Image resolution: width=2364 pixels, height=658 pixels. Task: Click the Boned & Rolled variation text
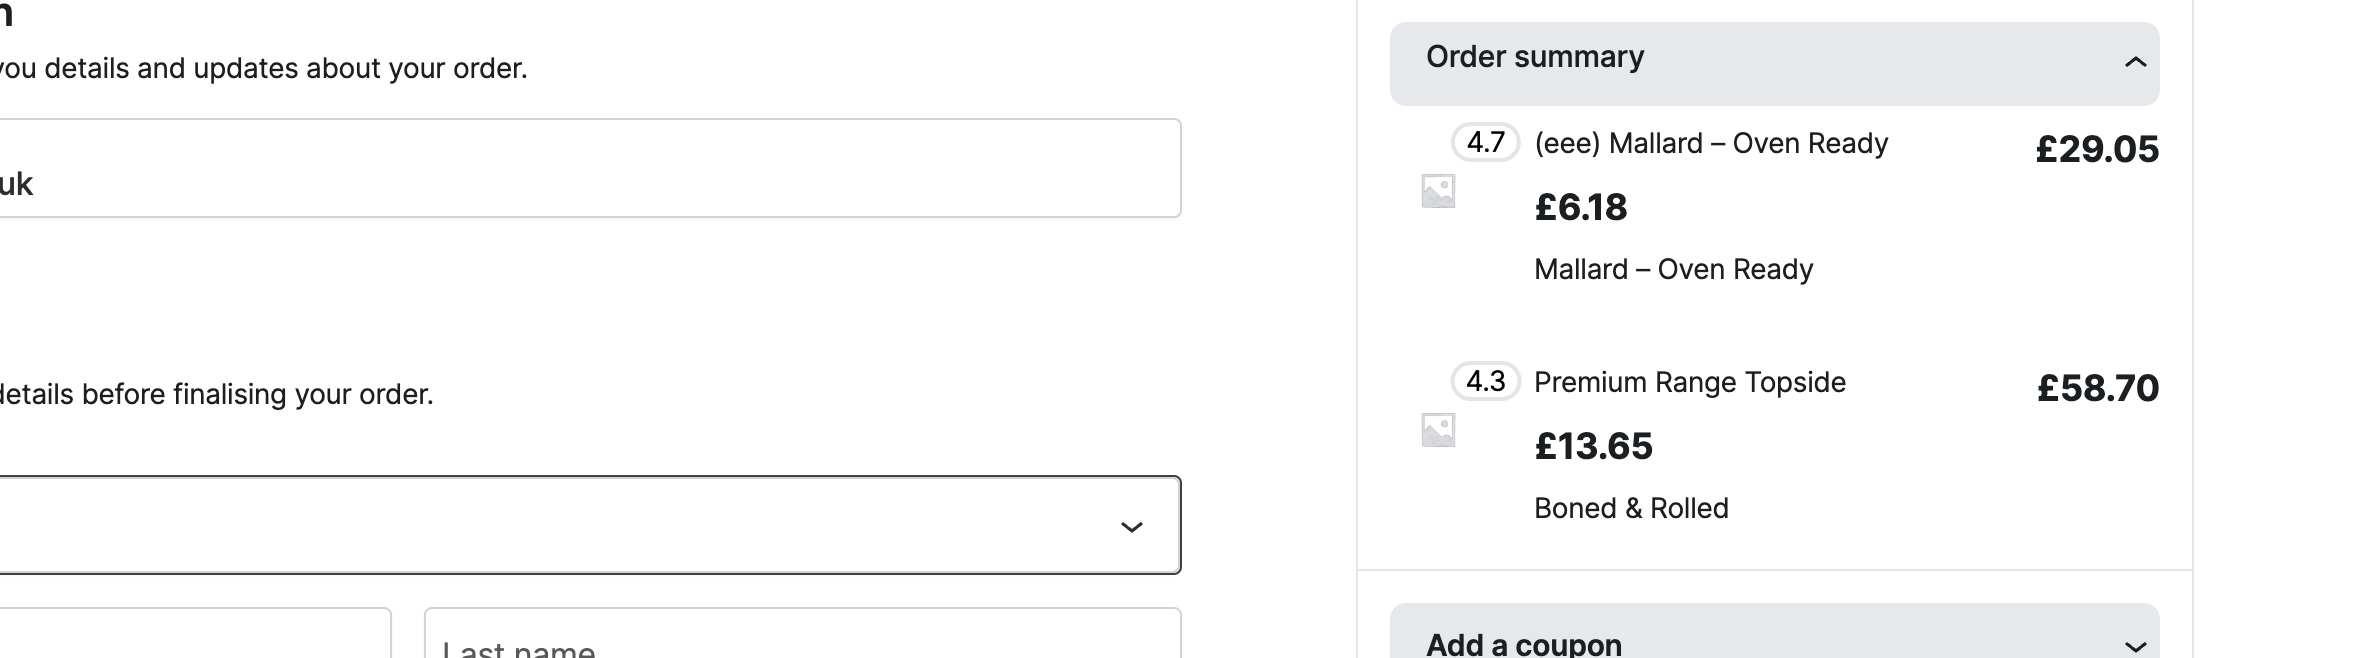pos(1631,508)
